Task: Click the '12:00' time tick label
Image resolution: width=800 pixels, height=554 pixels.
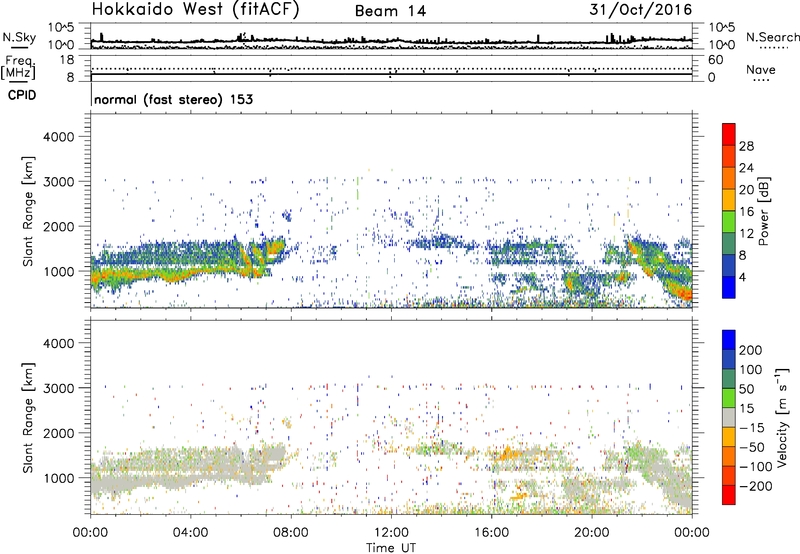Action: coord(391,533)
